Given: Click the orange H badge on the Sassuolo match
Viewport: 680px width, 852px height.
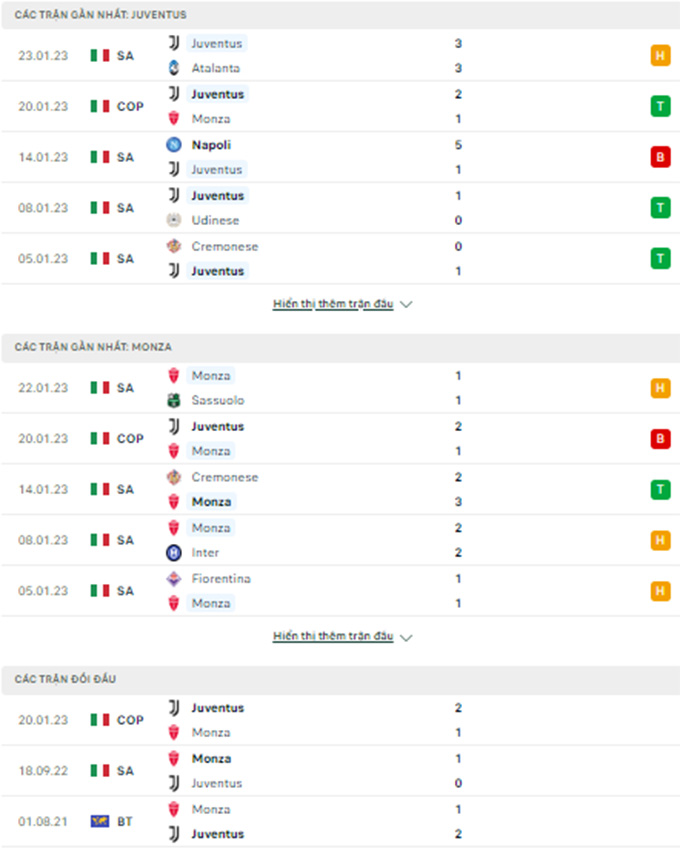Looking at the screenshot, I should tap(659, 388).
